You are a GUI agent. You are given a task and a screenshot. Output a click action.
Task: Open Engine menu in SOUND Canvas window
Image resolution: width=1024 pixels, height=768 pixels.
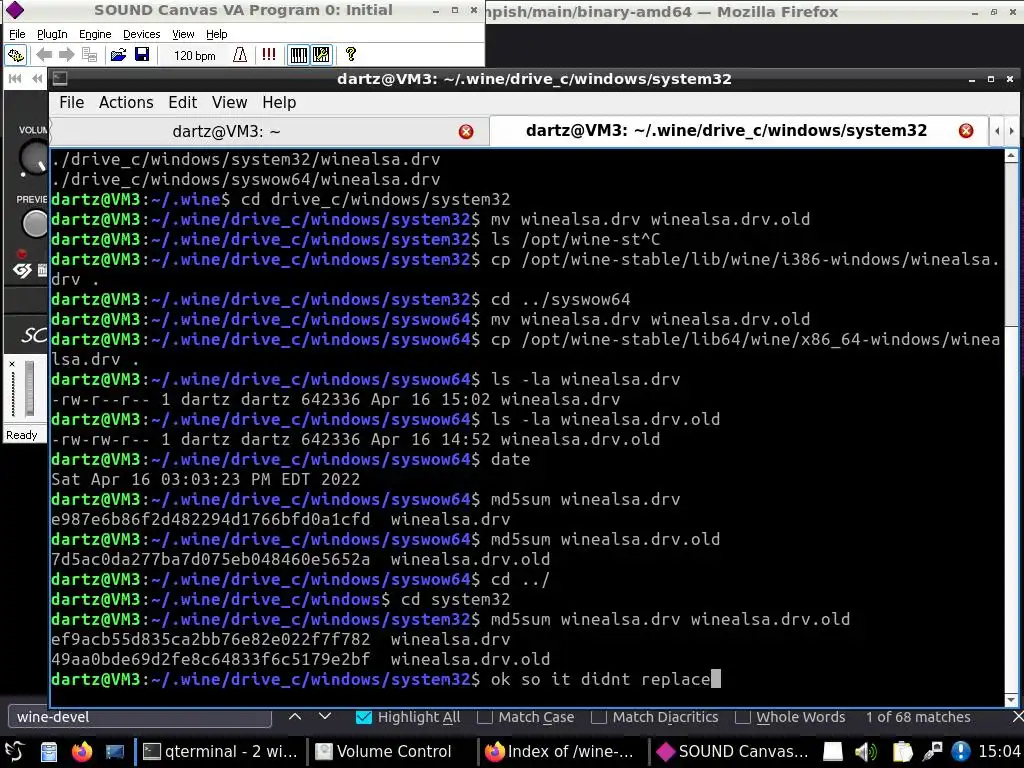click(95, 34)
